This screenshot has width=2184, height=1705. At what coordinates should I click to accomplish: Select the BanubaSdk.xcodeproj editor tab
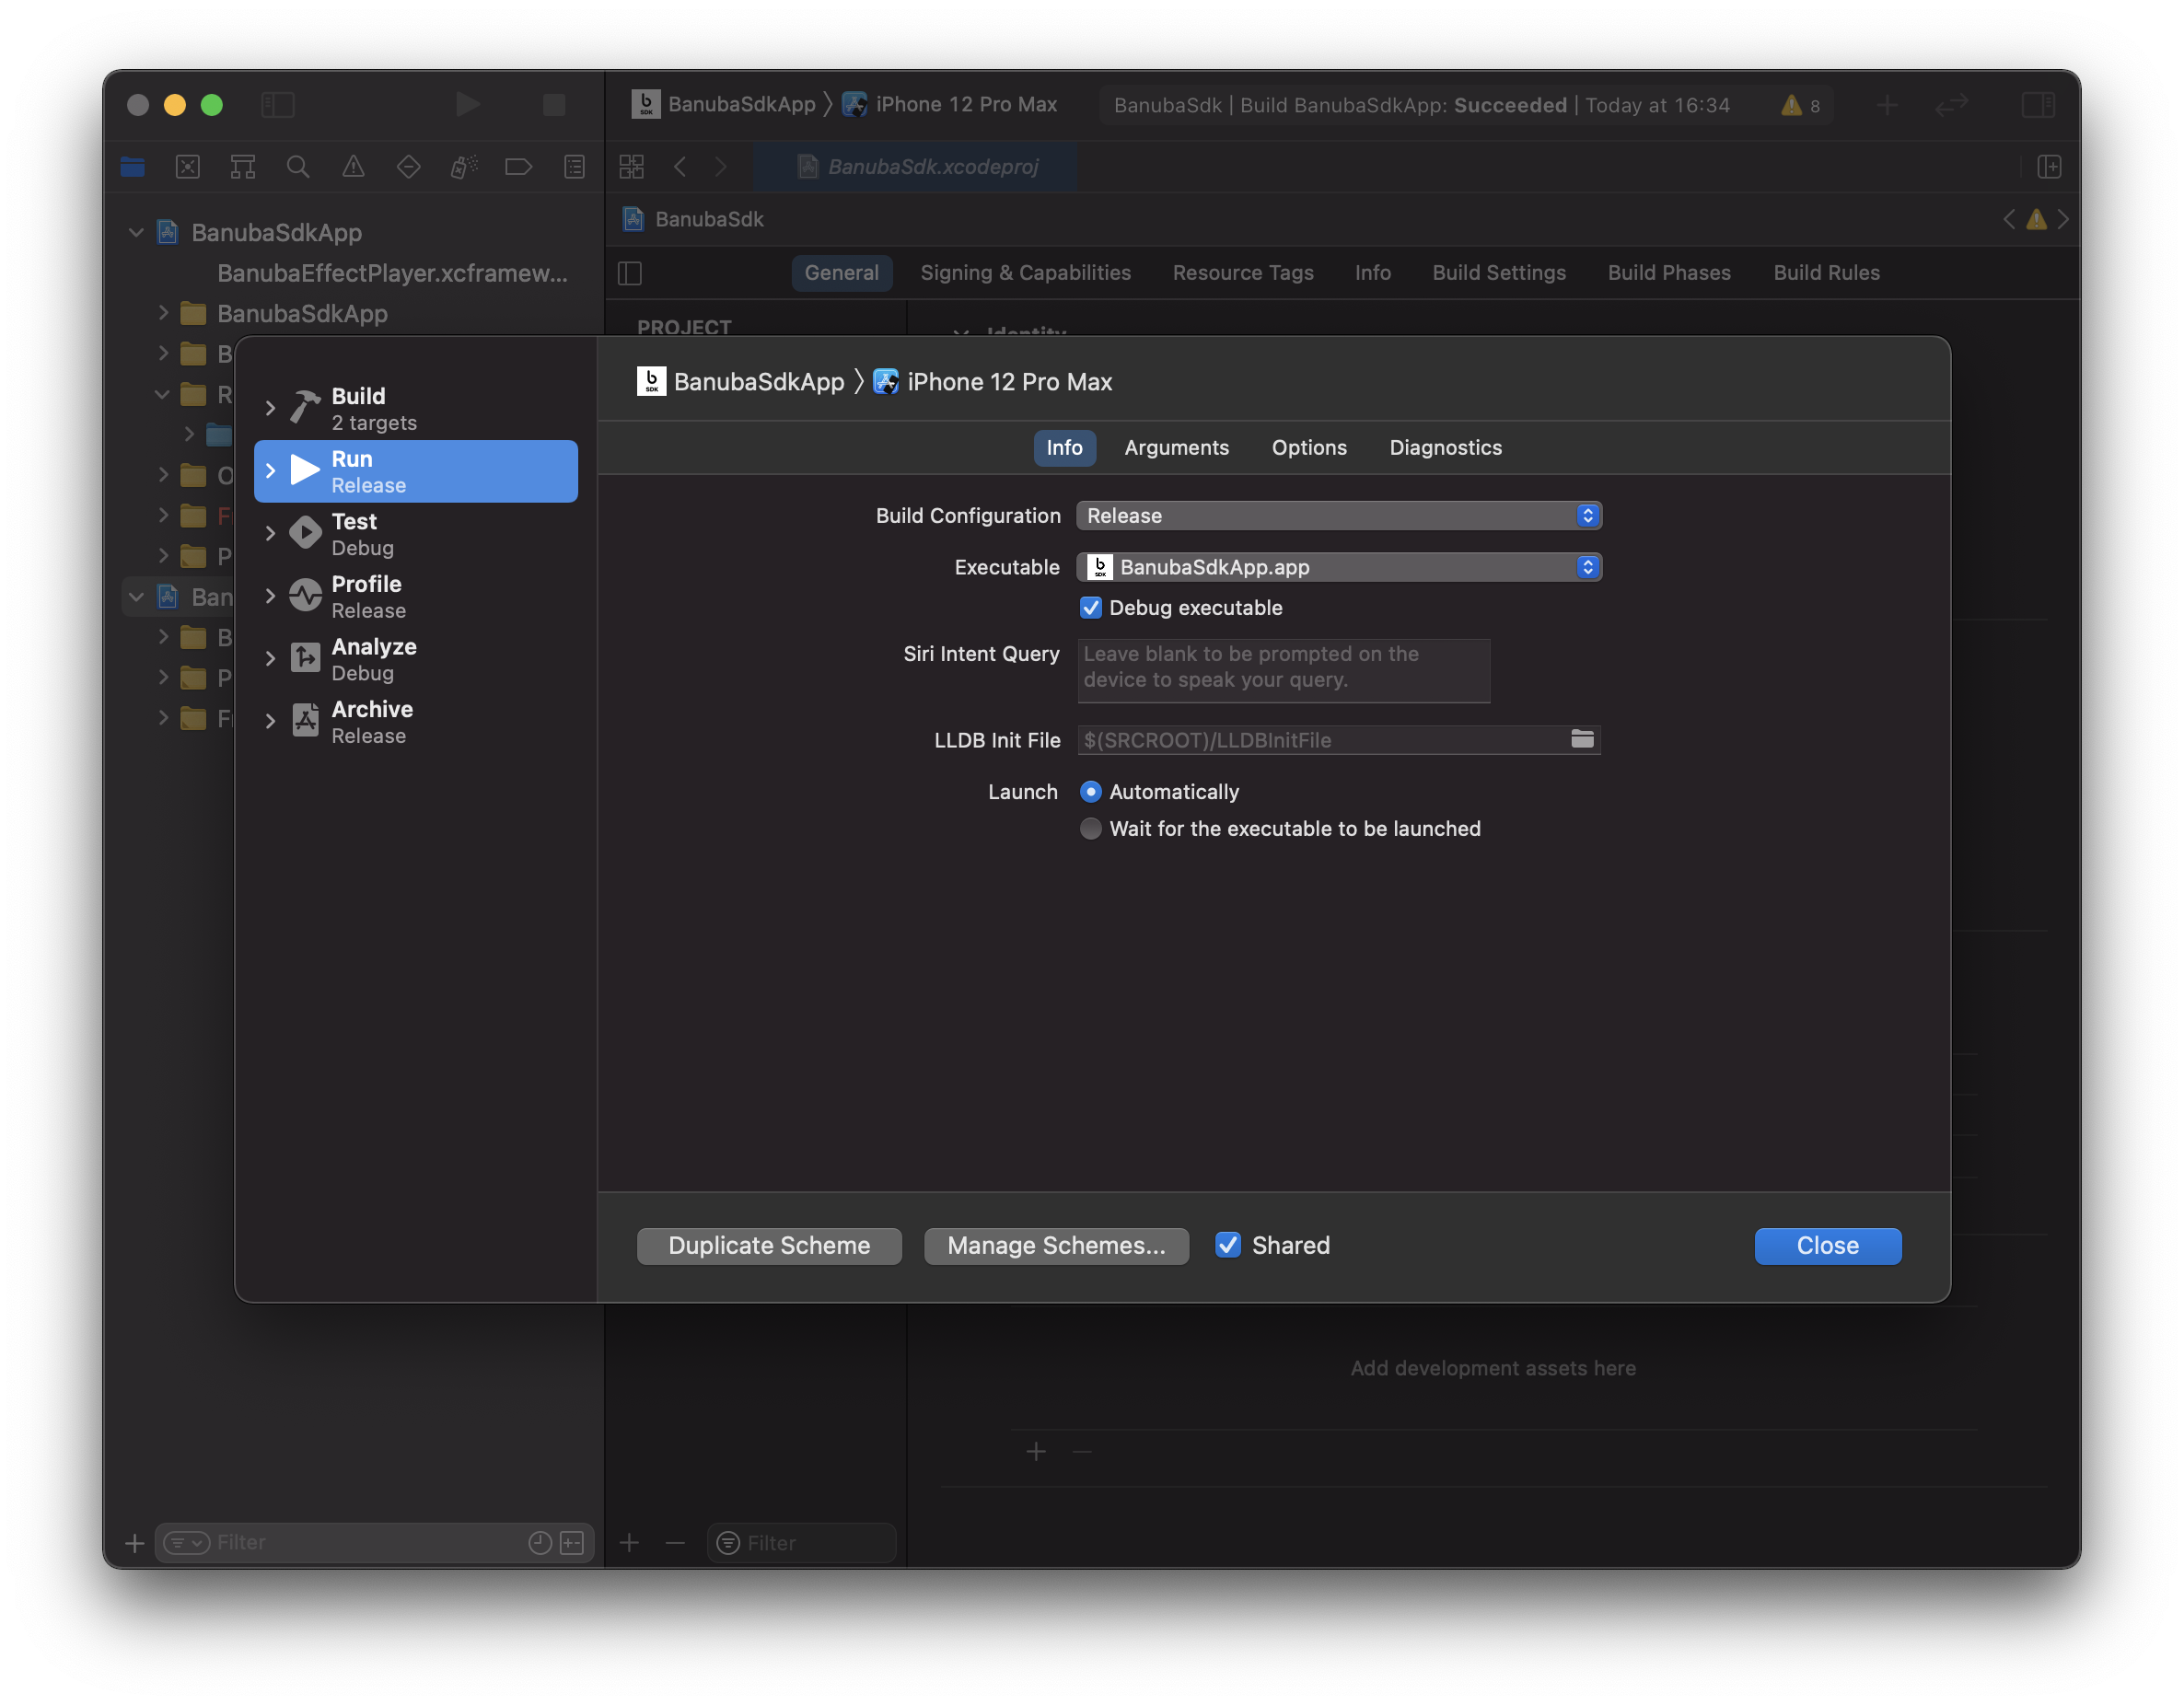917,167
